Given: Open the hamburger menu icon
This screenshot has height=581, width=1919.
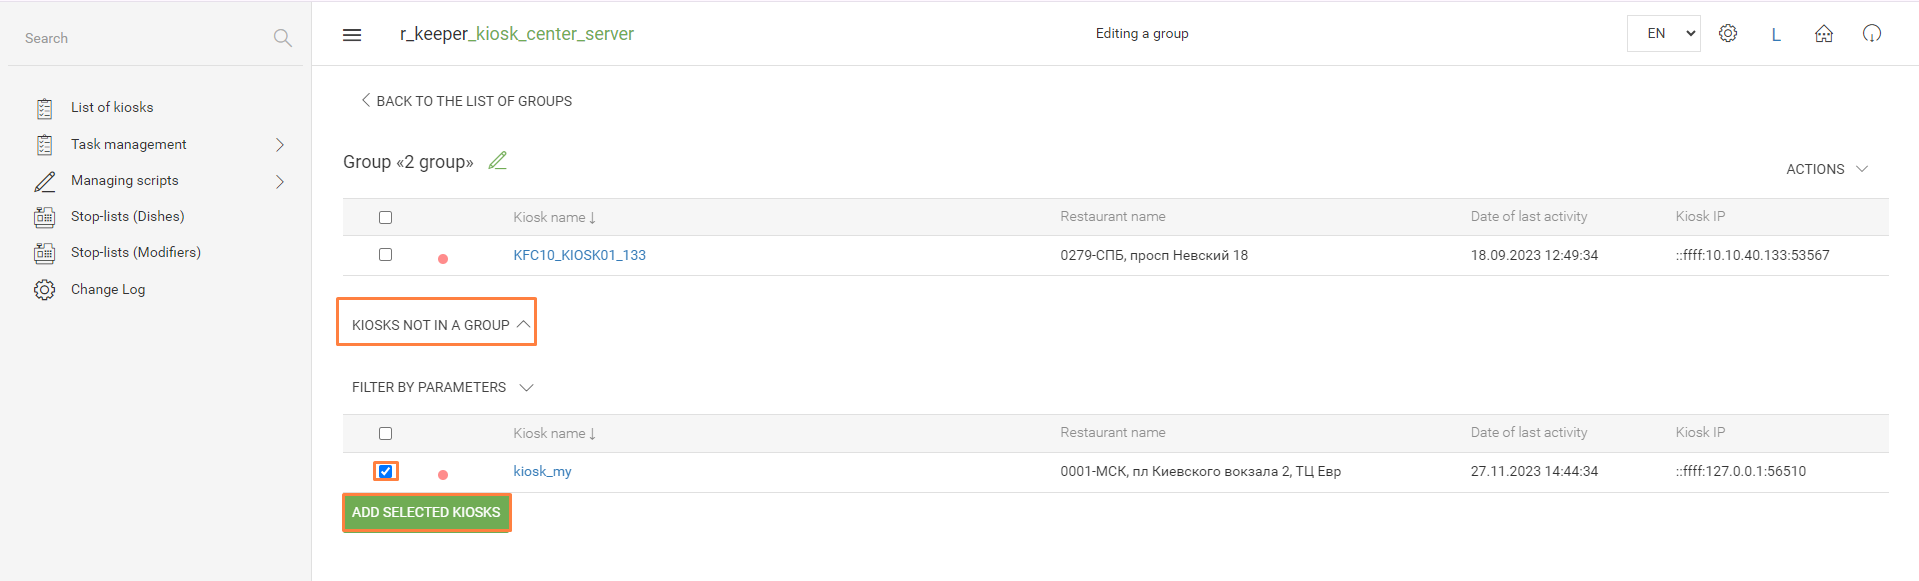Looking at the screenshot, I should (x=352, y=35).
